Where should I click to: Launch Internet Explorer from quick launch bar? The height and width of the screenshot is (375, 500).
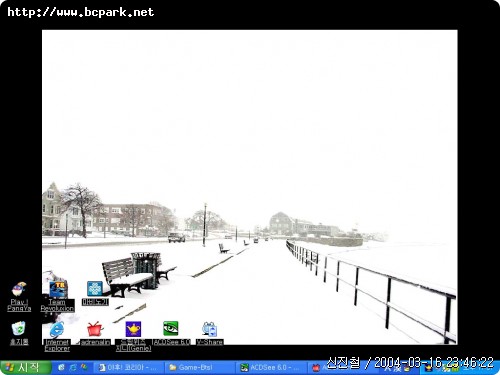coord(73,367)
